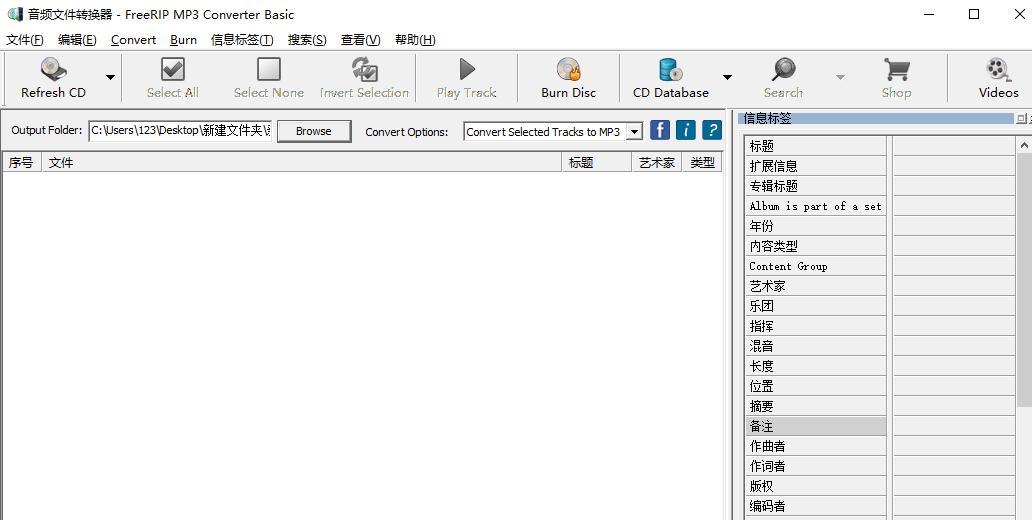Click the 艺术家 column header
This screenshot has height=520, width=1032.
coord(656,163)
